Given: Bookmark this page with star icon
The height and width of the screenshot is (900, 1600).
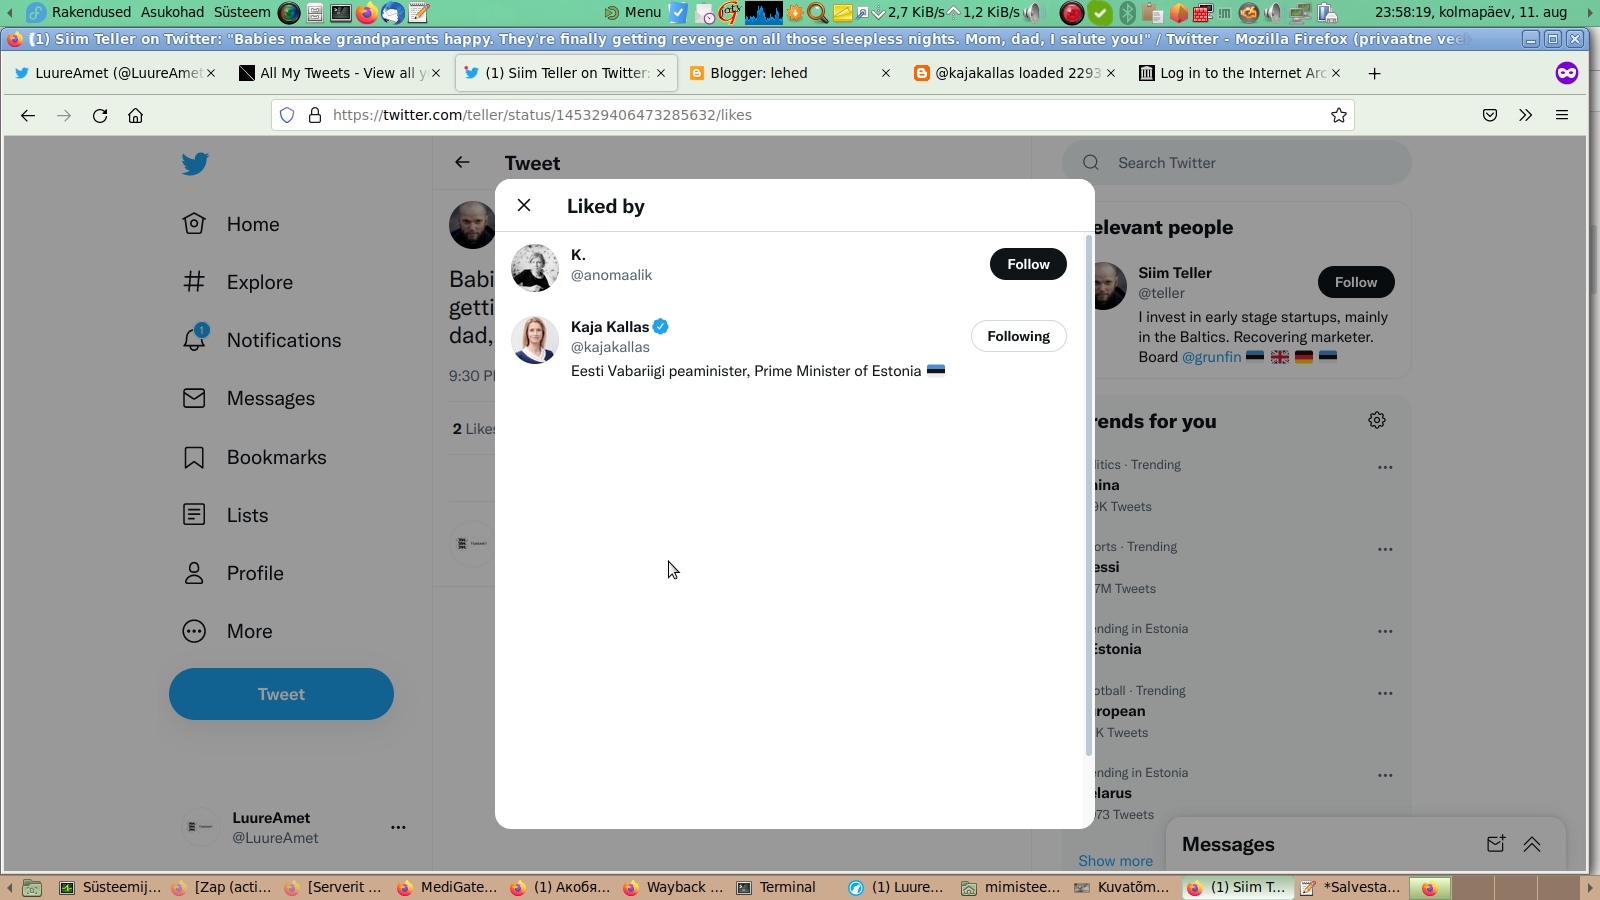Looking at the screenshot, I should point(1339,115).
